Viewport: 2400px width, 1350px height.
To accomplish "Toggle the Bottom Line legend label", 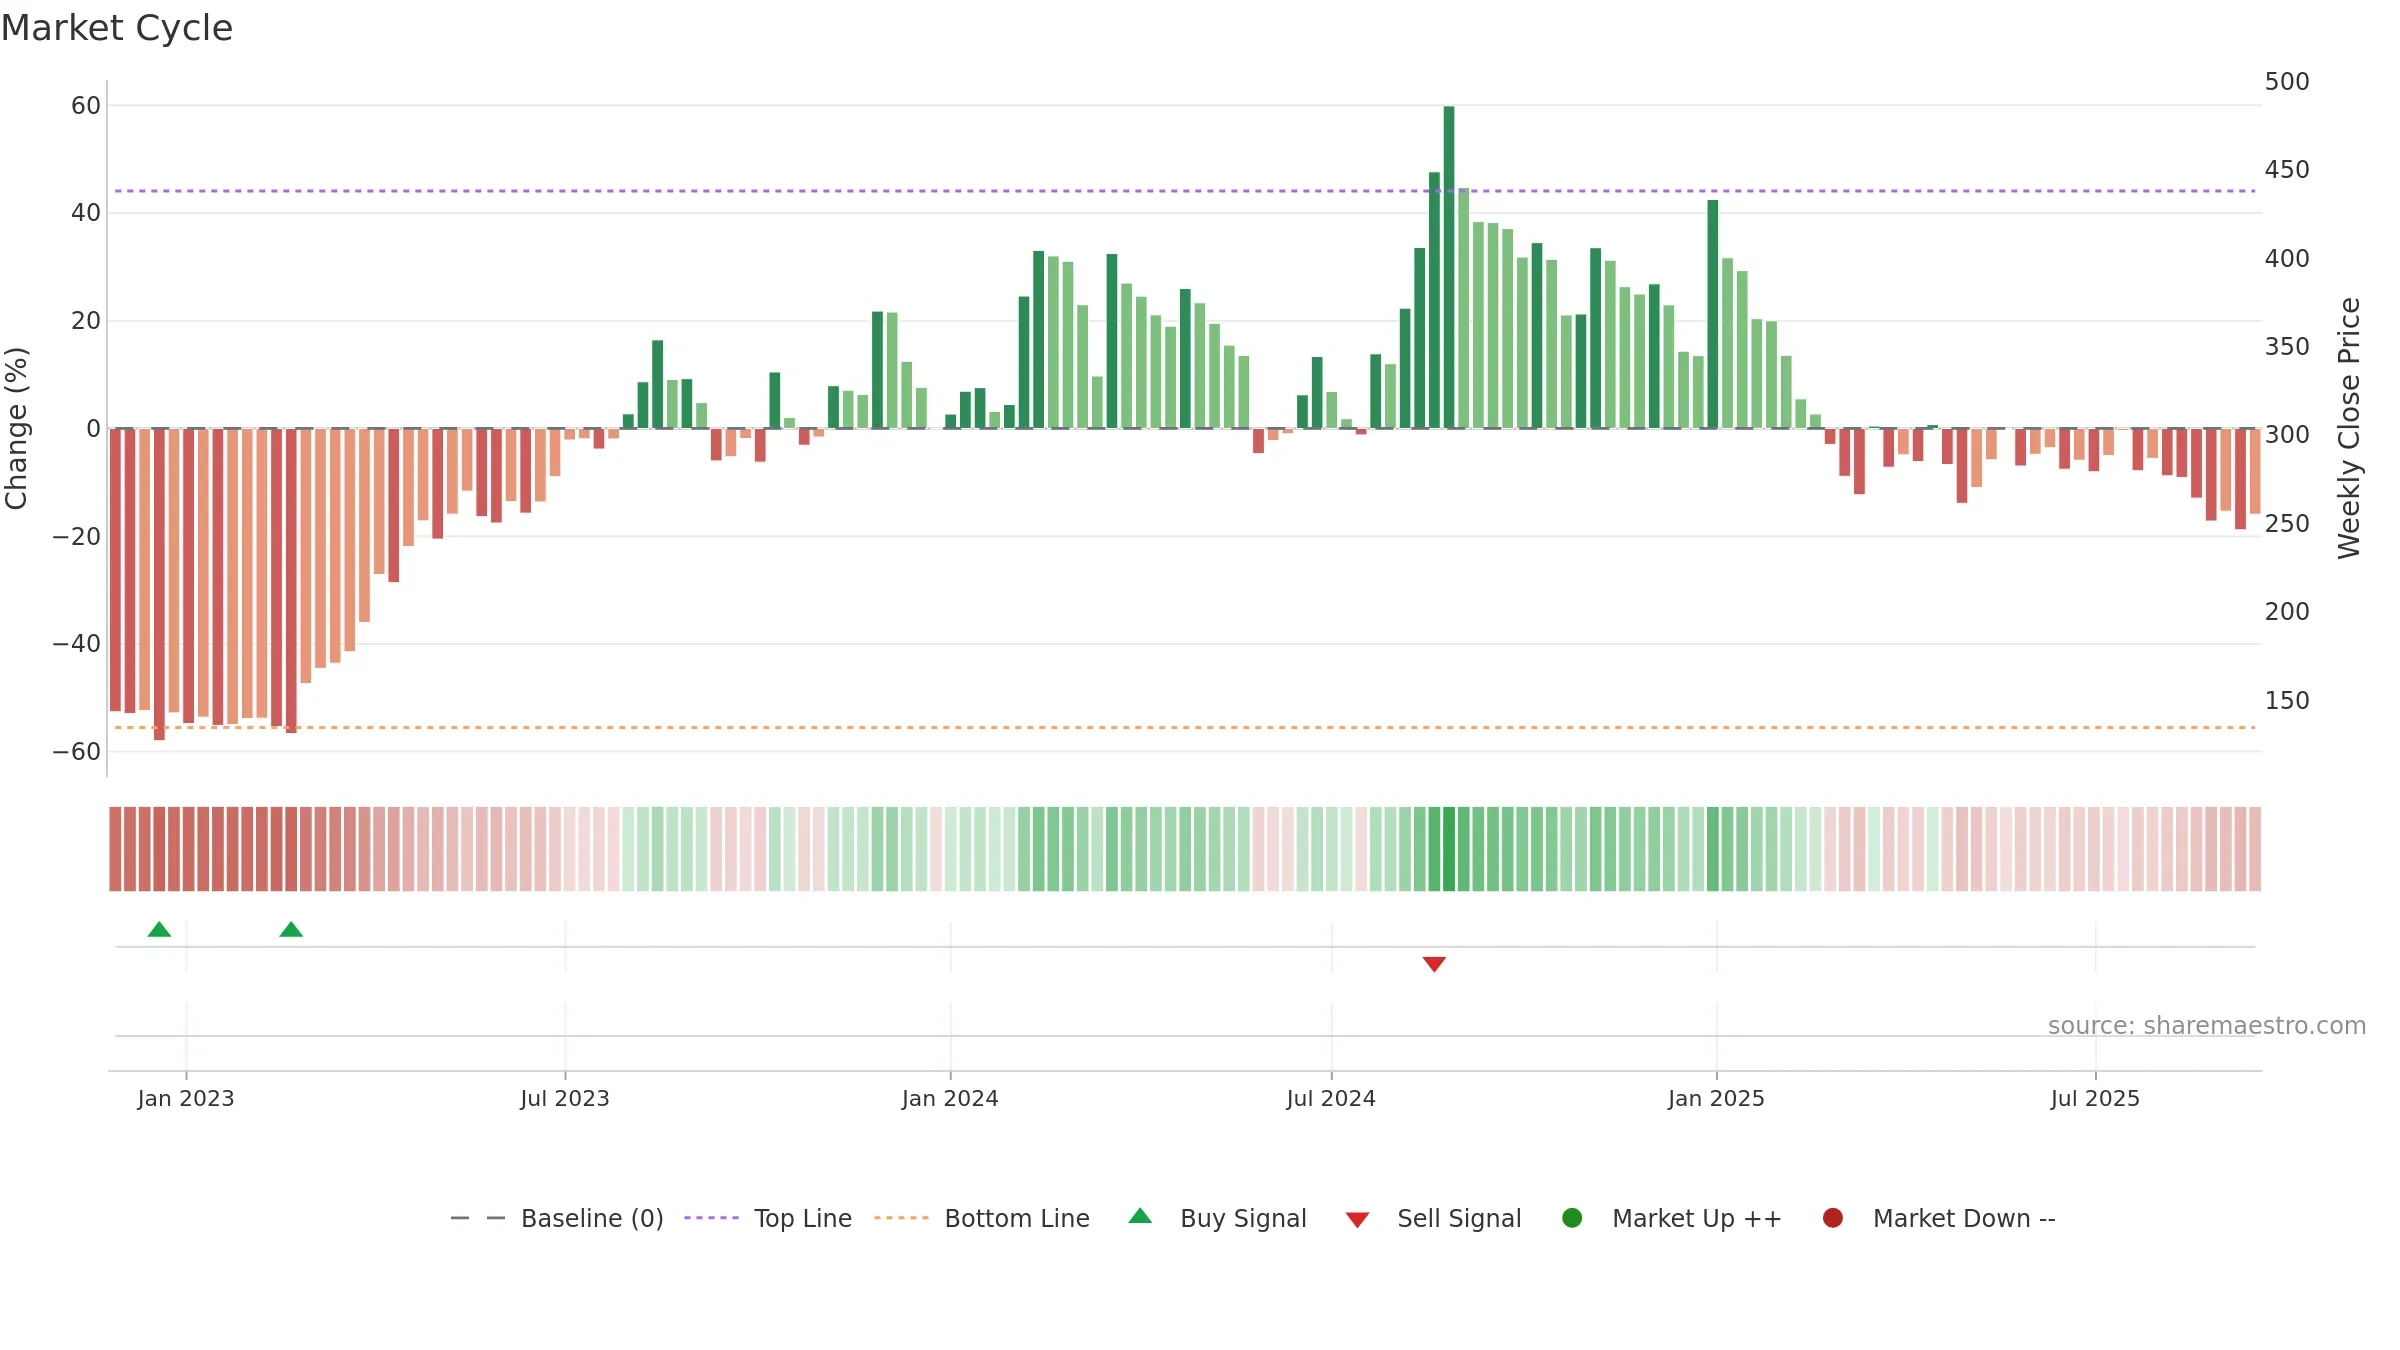I will pos(1017,1218).
